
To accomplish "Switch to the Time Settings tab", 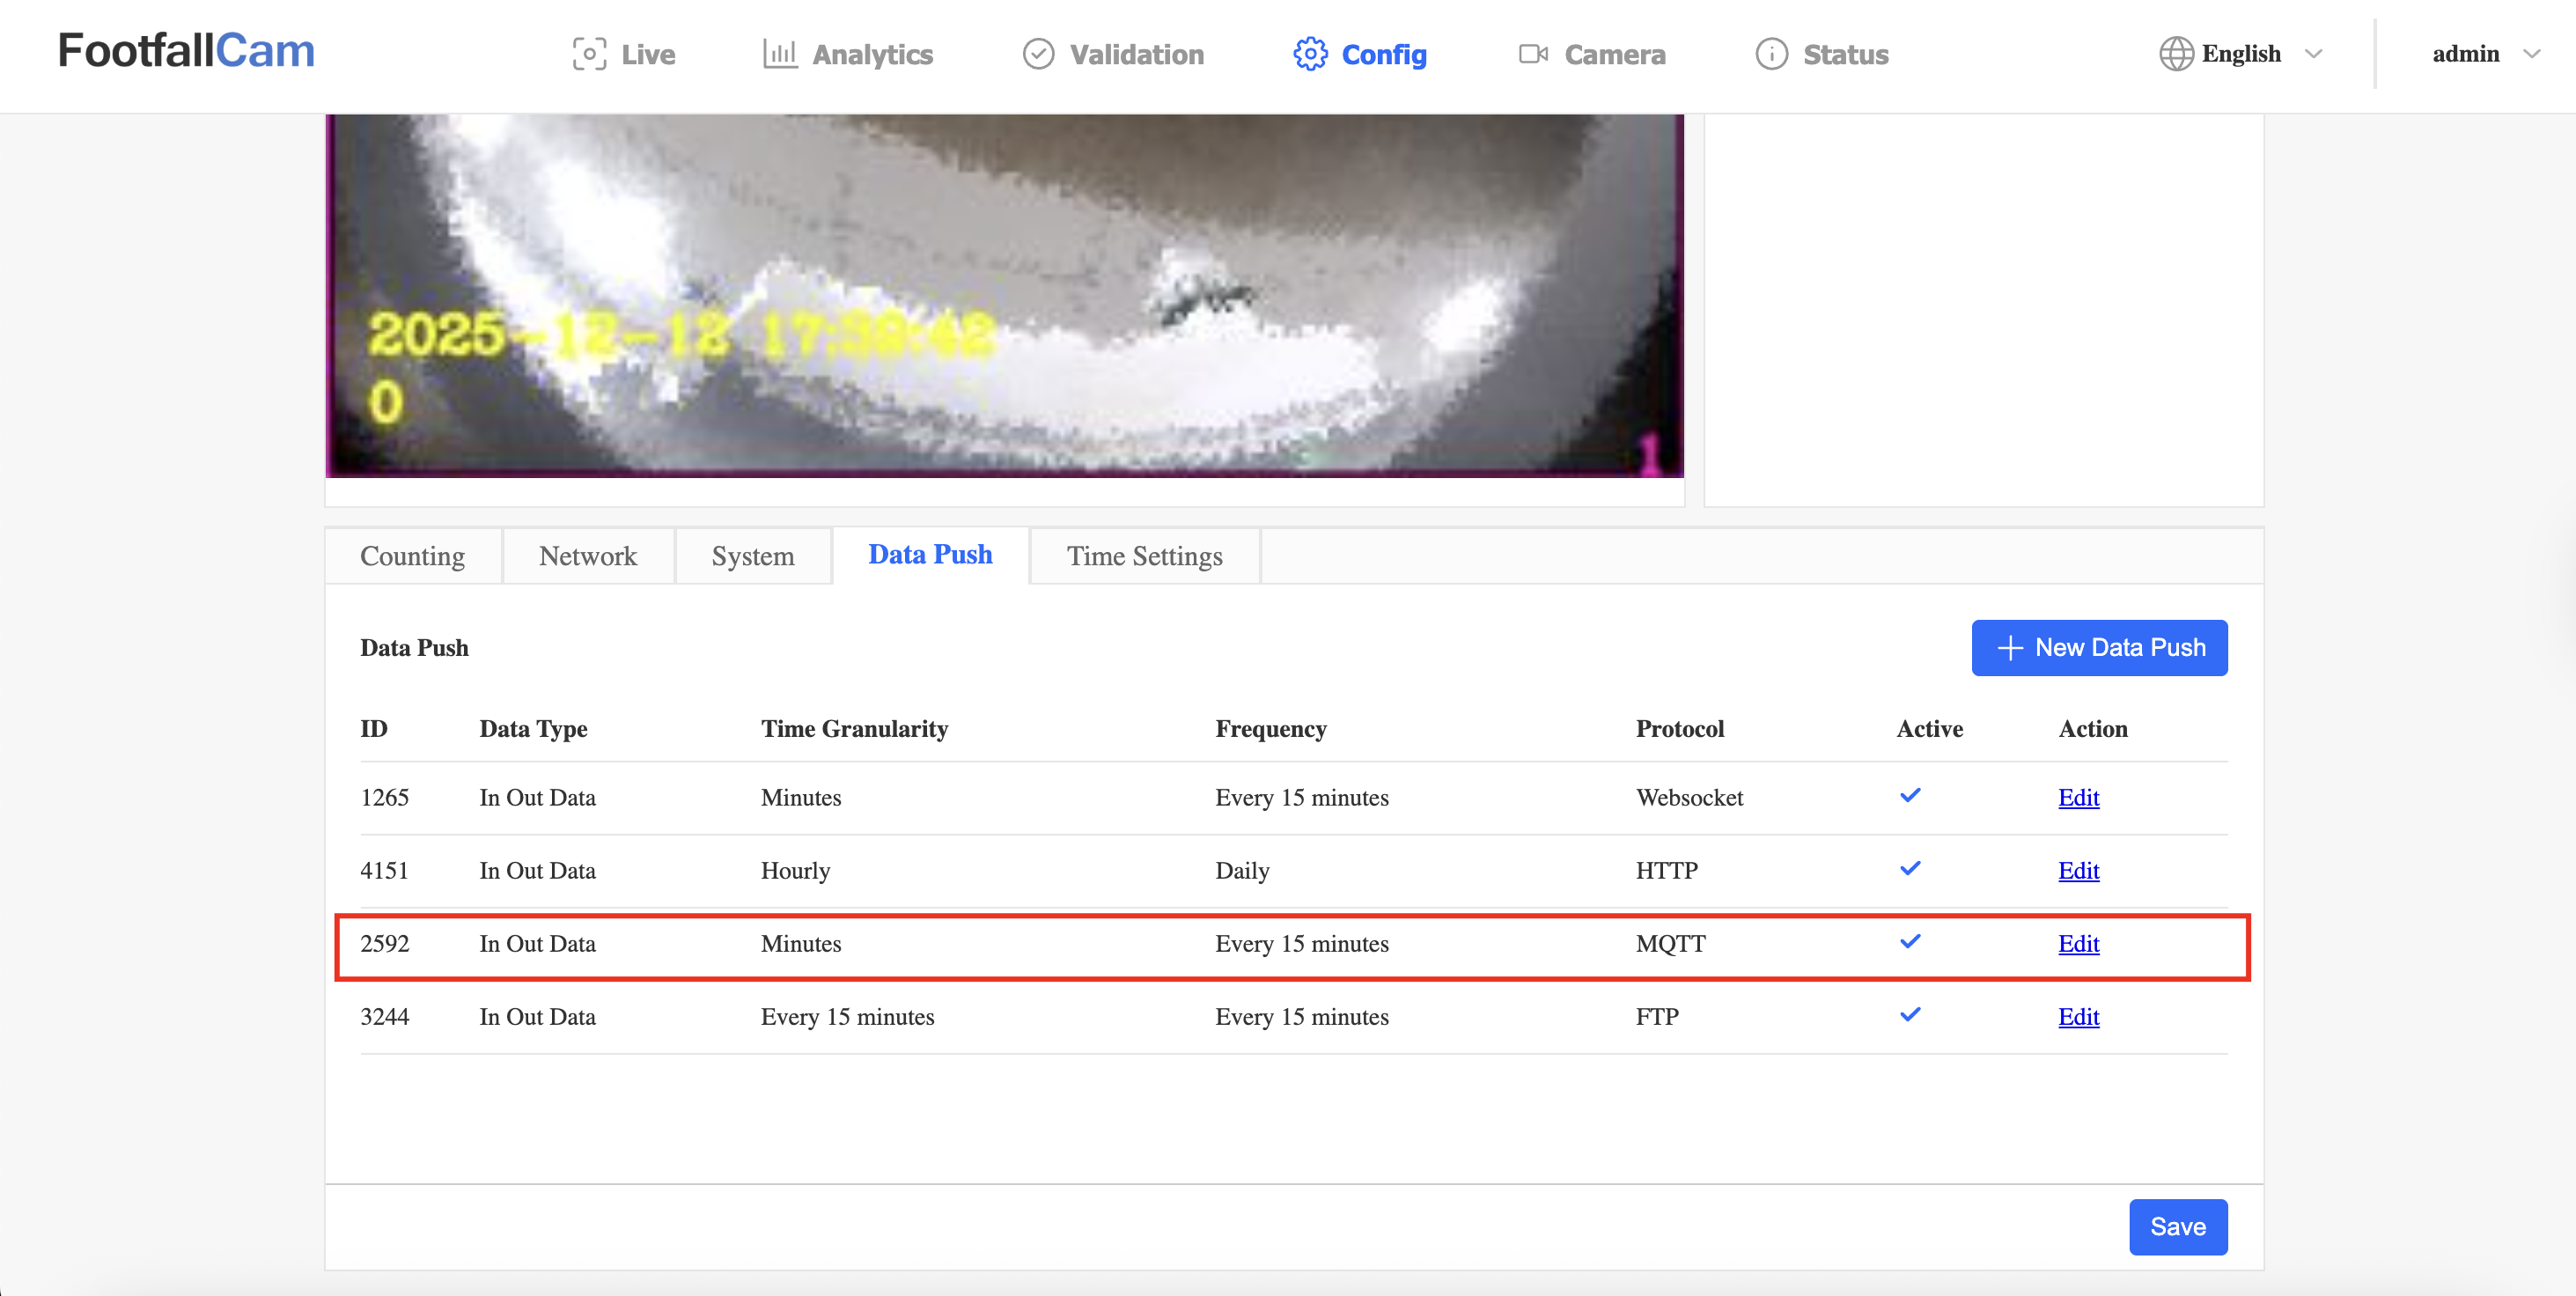I will pos(1144,556).
